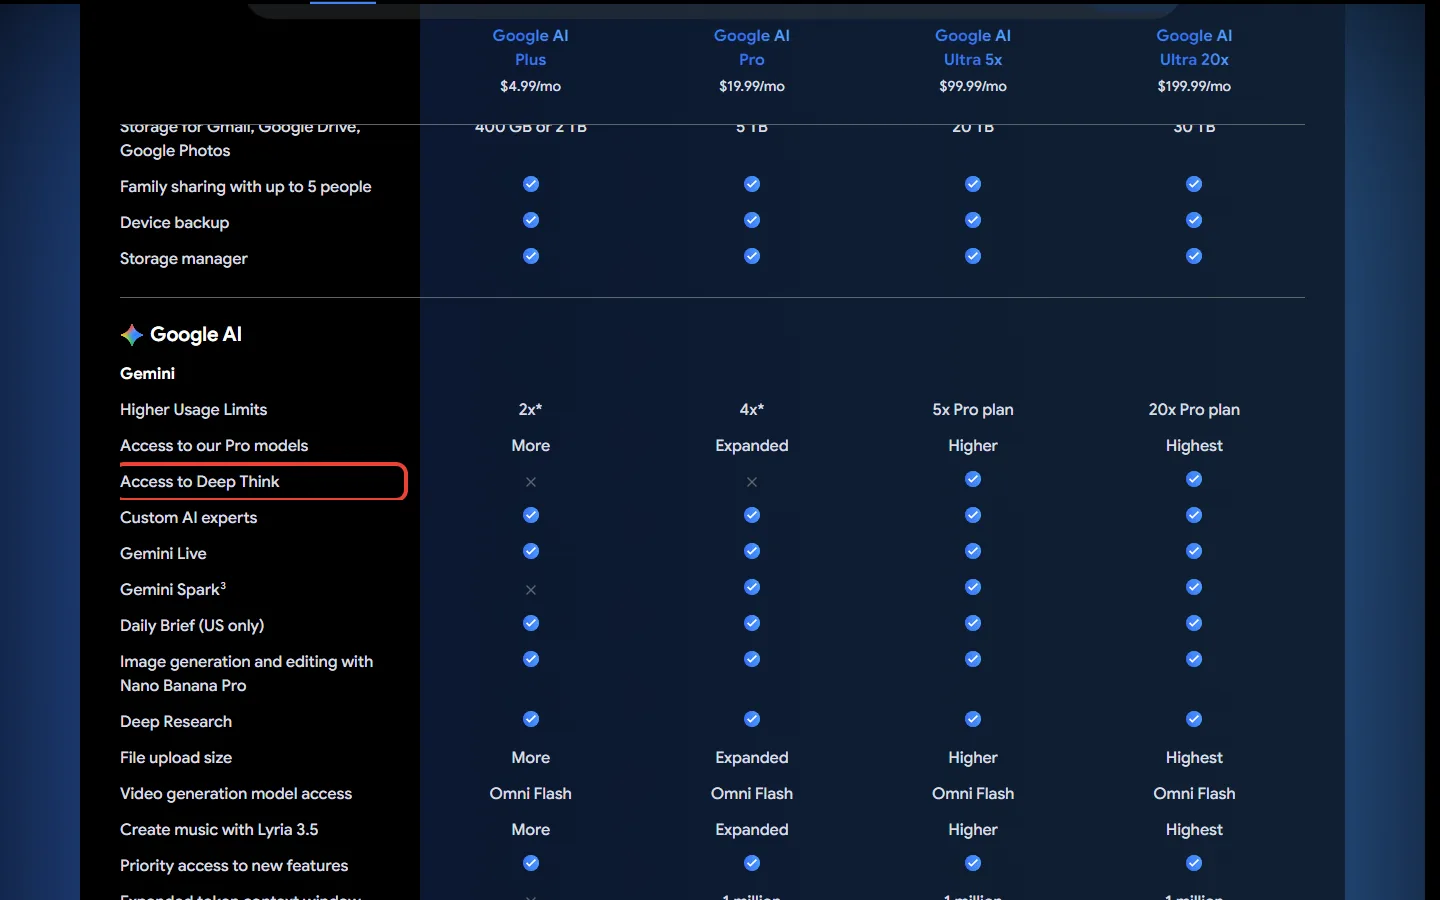Click the Gemini Spark X mark for Plus

531,590
